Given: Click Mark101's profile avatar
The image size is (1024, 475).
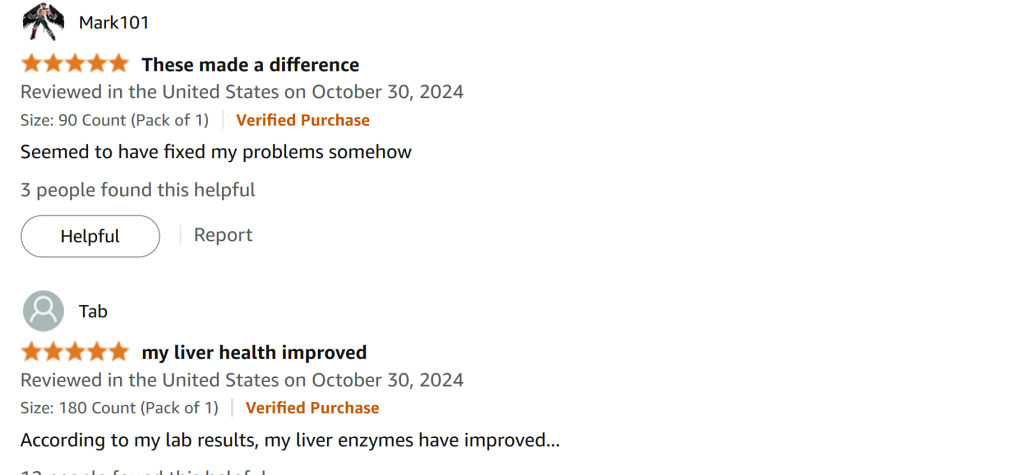Looking at the screenshot, I should [x=43, y=22].
